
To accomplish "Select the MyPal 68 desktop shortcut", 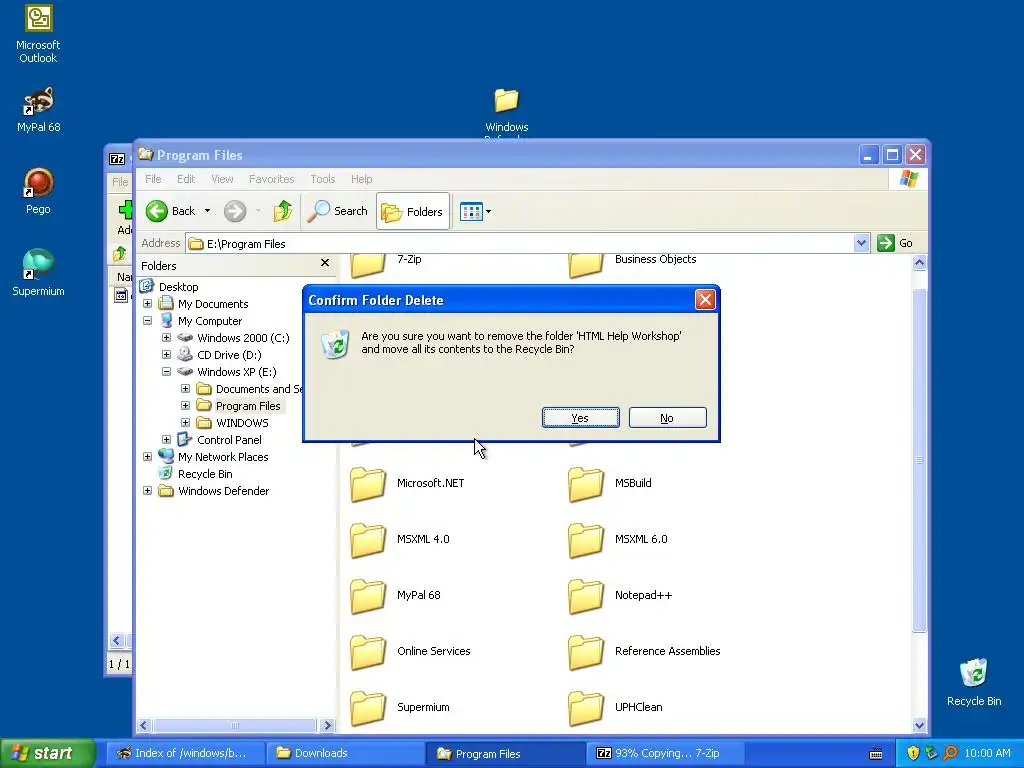I will click(x=38, y=109).
